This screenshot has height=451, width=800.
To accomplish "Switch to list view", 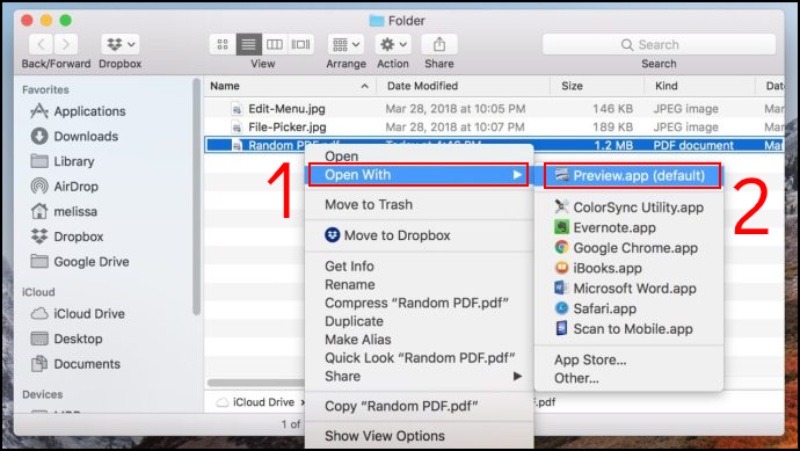I will tap(248, 45).
